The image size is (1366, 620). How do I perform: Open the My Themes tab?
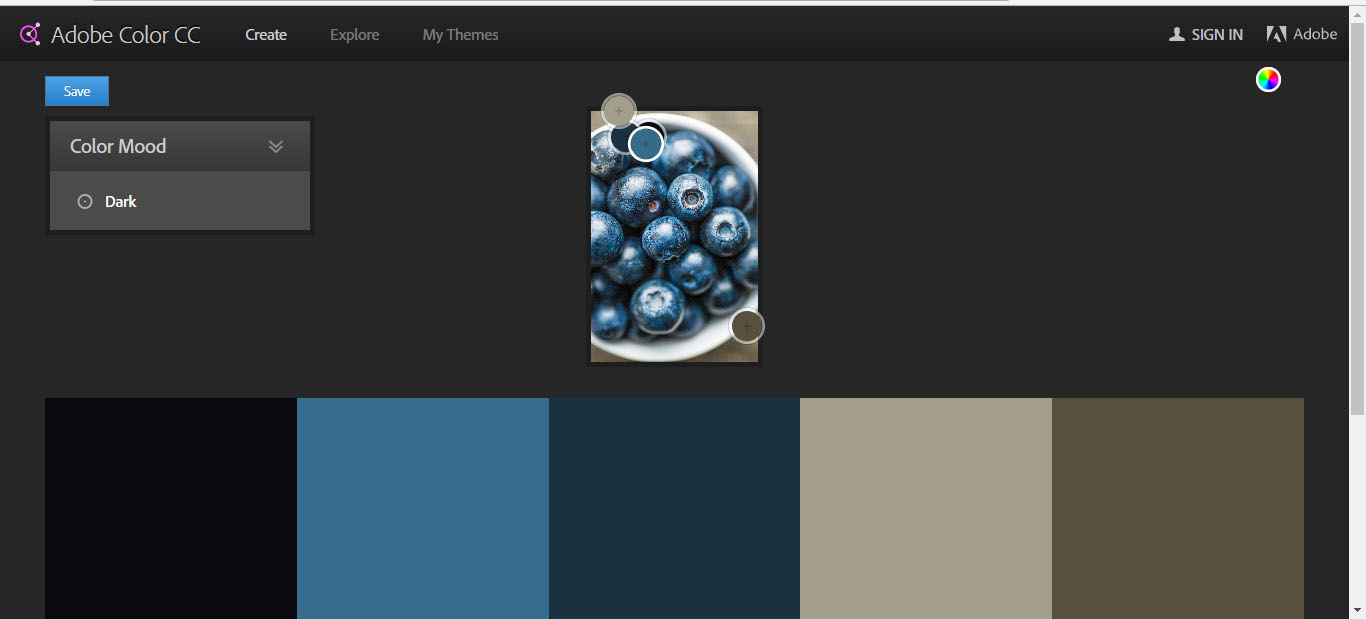point(460,35)
